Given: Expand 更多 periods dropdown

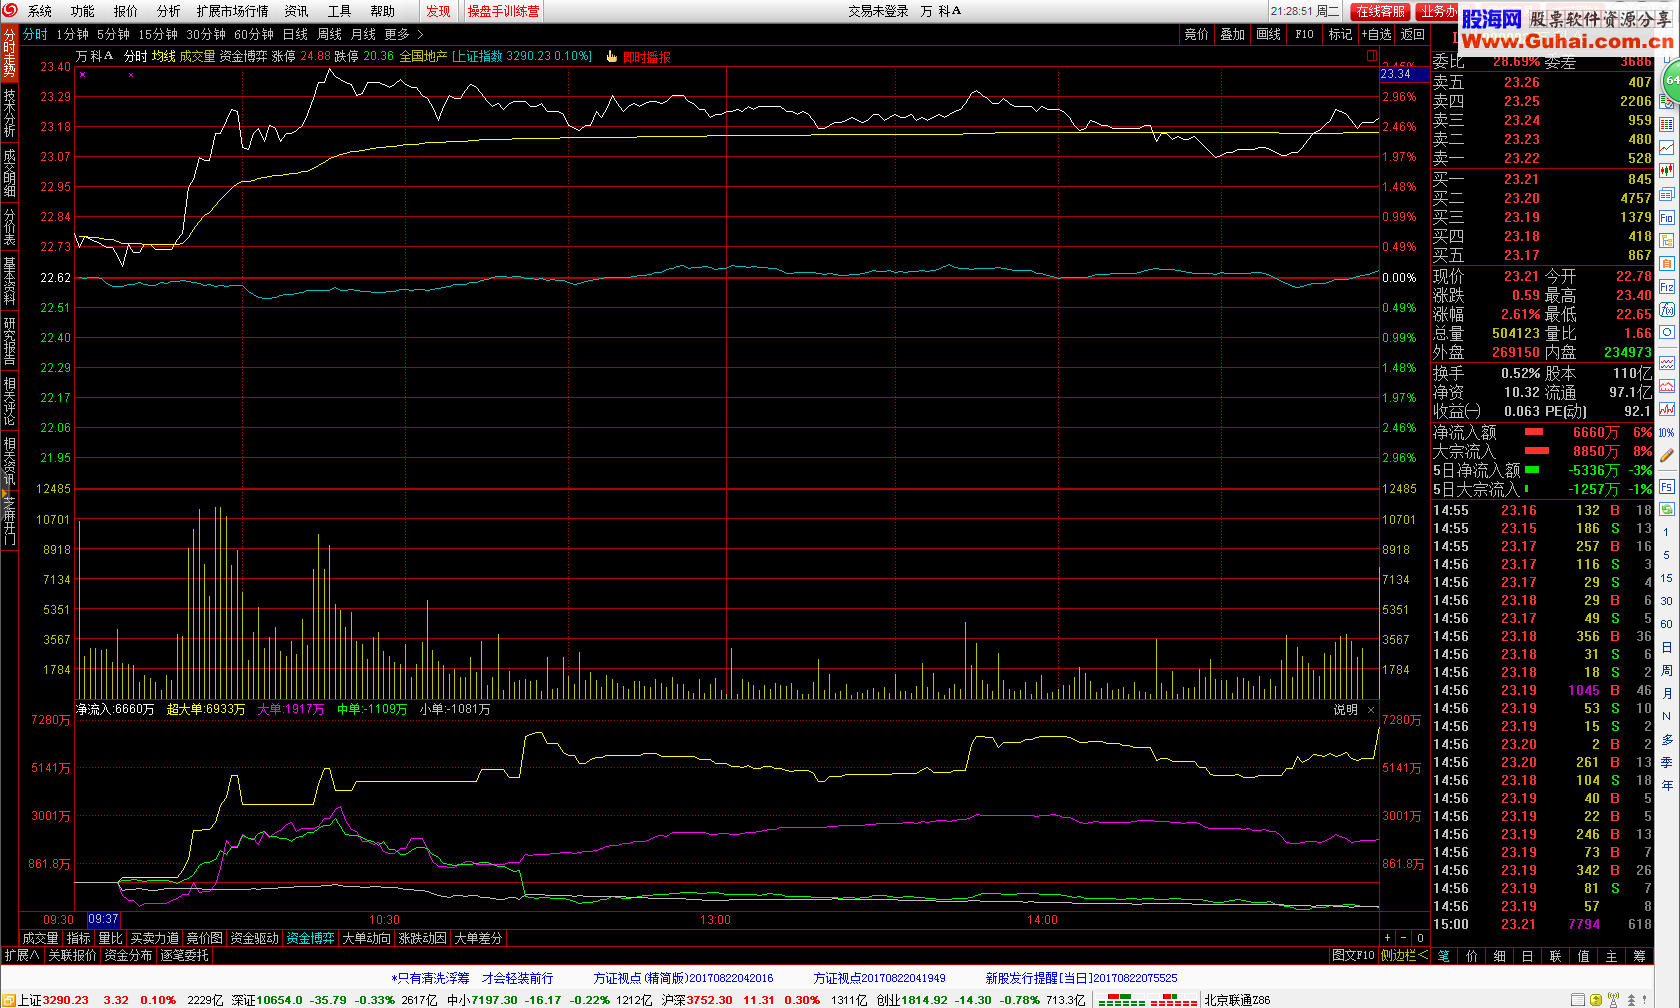Looking at the screenshot, I should [x=404, y=34].
